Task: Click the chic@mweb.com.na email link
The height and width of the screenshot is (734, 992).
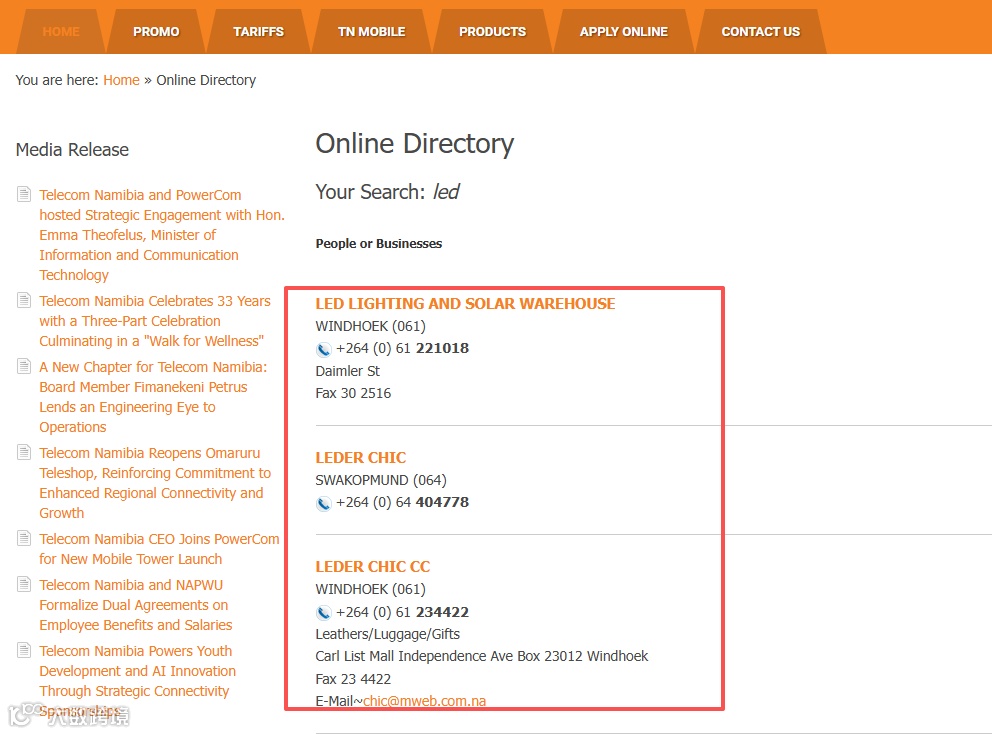Action: [425, 701]
